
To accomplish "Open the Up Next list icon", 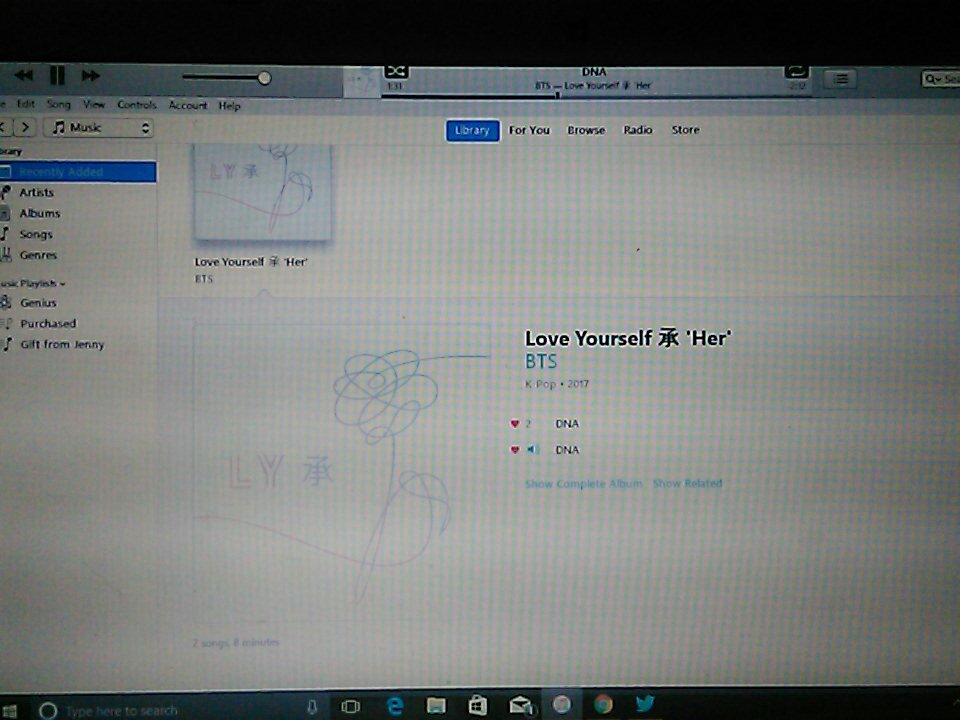I will coord(841,79).
